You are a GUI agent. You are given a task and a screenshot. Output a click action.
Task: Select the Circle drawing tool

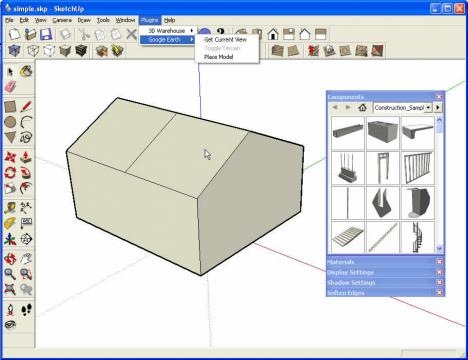10,122
